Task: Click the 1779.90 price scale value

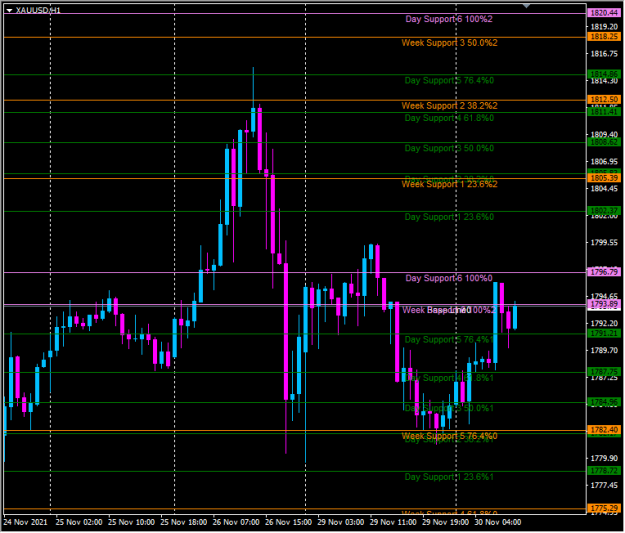Action: click(604, 458)
